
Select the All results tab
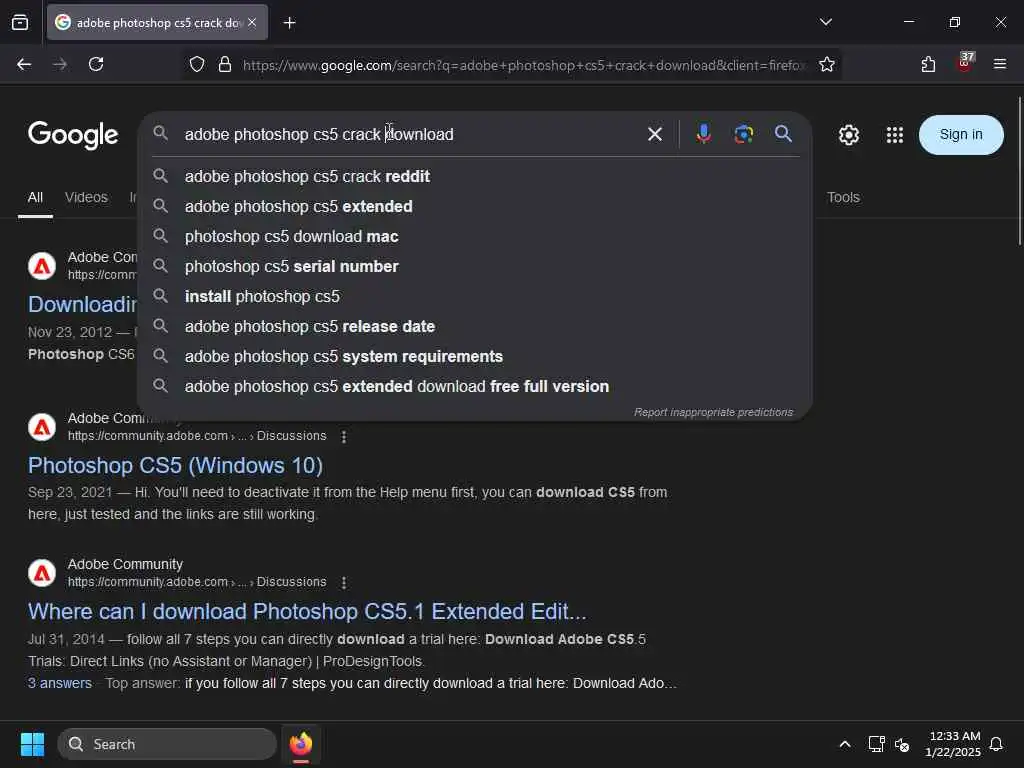(35, 197)
